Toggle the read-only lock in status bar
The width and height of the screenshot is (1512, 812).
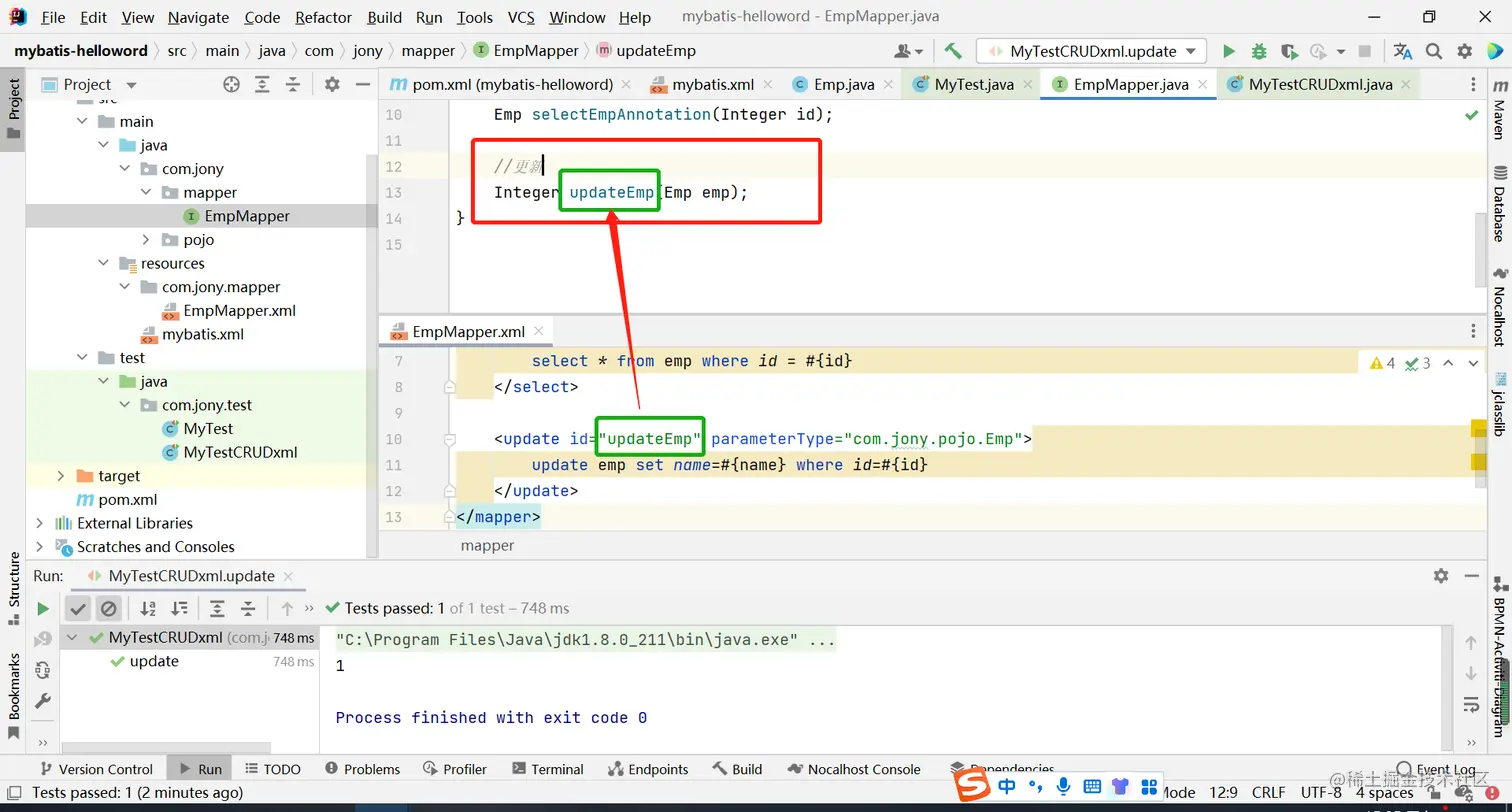point(1435,792)
